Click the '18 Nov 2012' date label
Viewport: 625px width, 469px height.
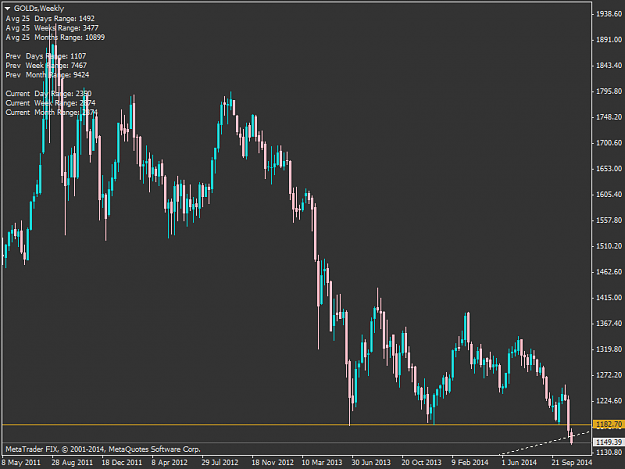click(272, 463)
